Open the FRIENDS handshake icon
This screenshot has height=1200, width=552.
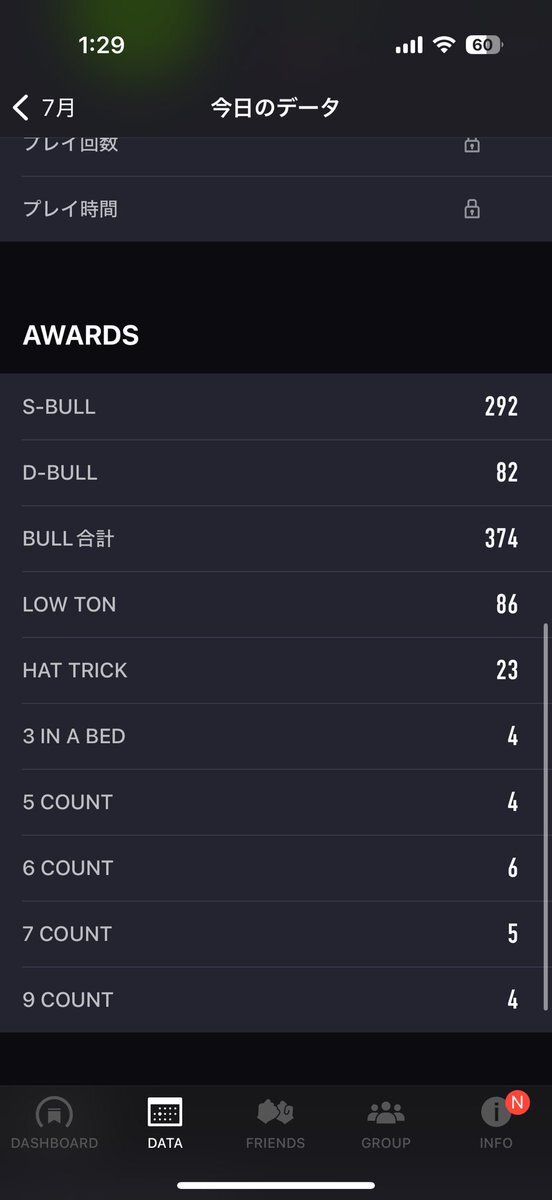275,1112
